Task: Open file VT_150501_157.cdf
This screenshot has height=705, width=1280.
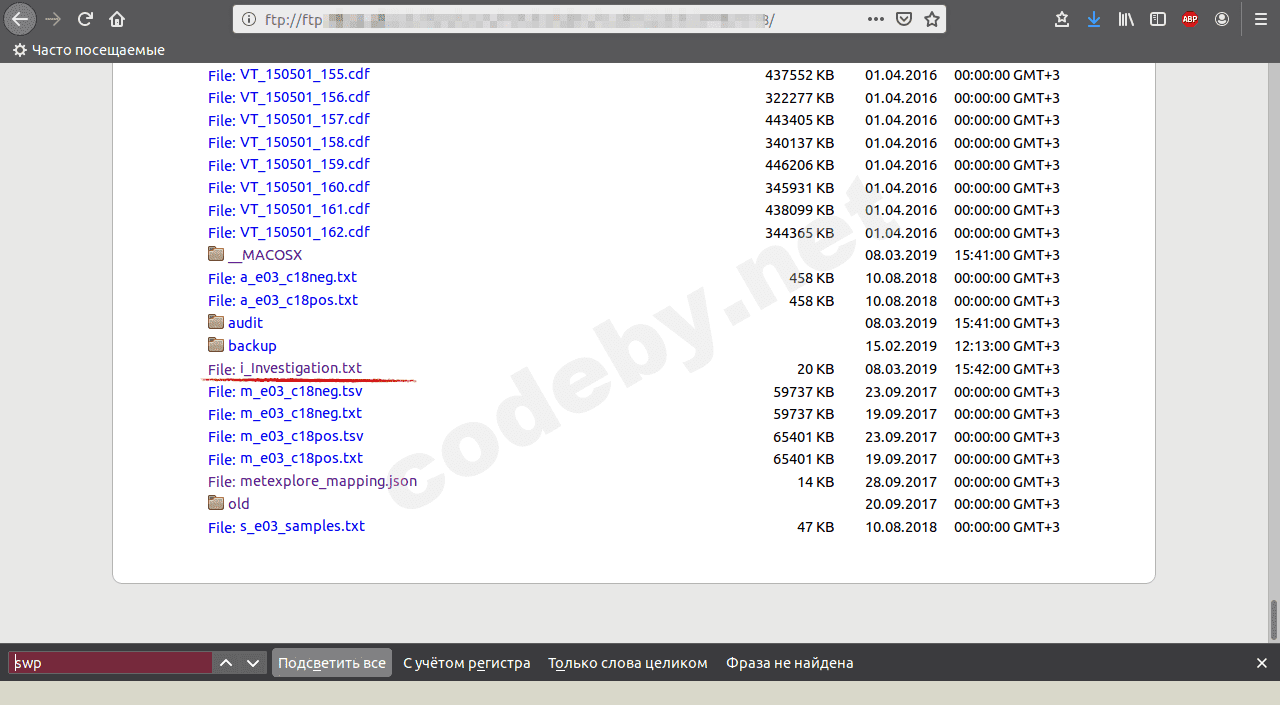Action: coord(305,119)
